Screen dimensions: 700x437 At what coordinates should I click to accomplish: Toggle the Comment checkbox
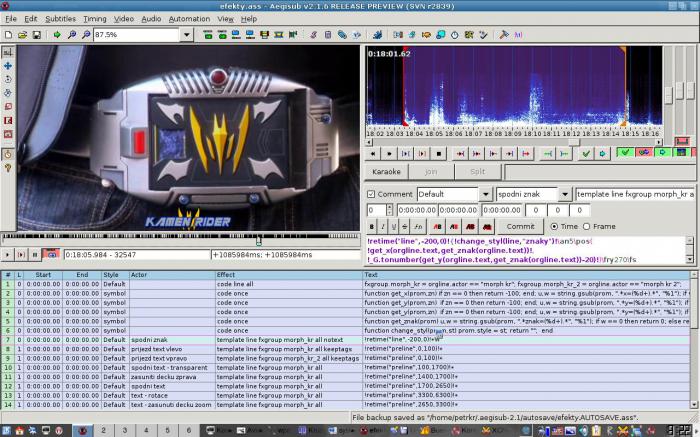click(x=371, y=194)
